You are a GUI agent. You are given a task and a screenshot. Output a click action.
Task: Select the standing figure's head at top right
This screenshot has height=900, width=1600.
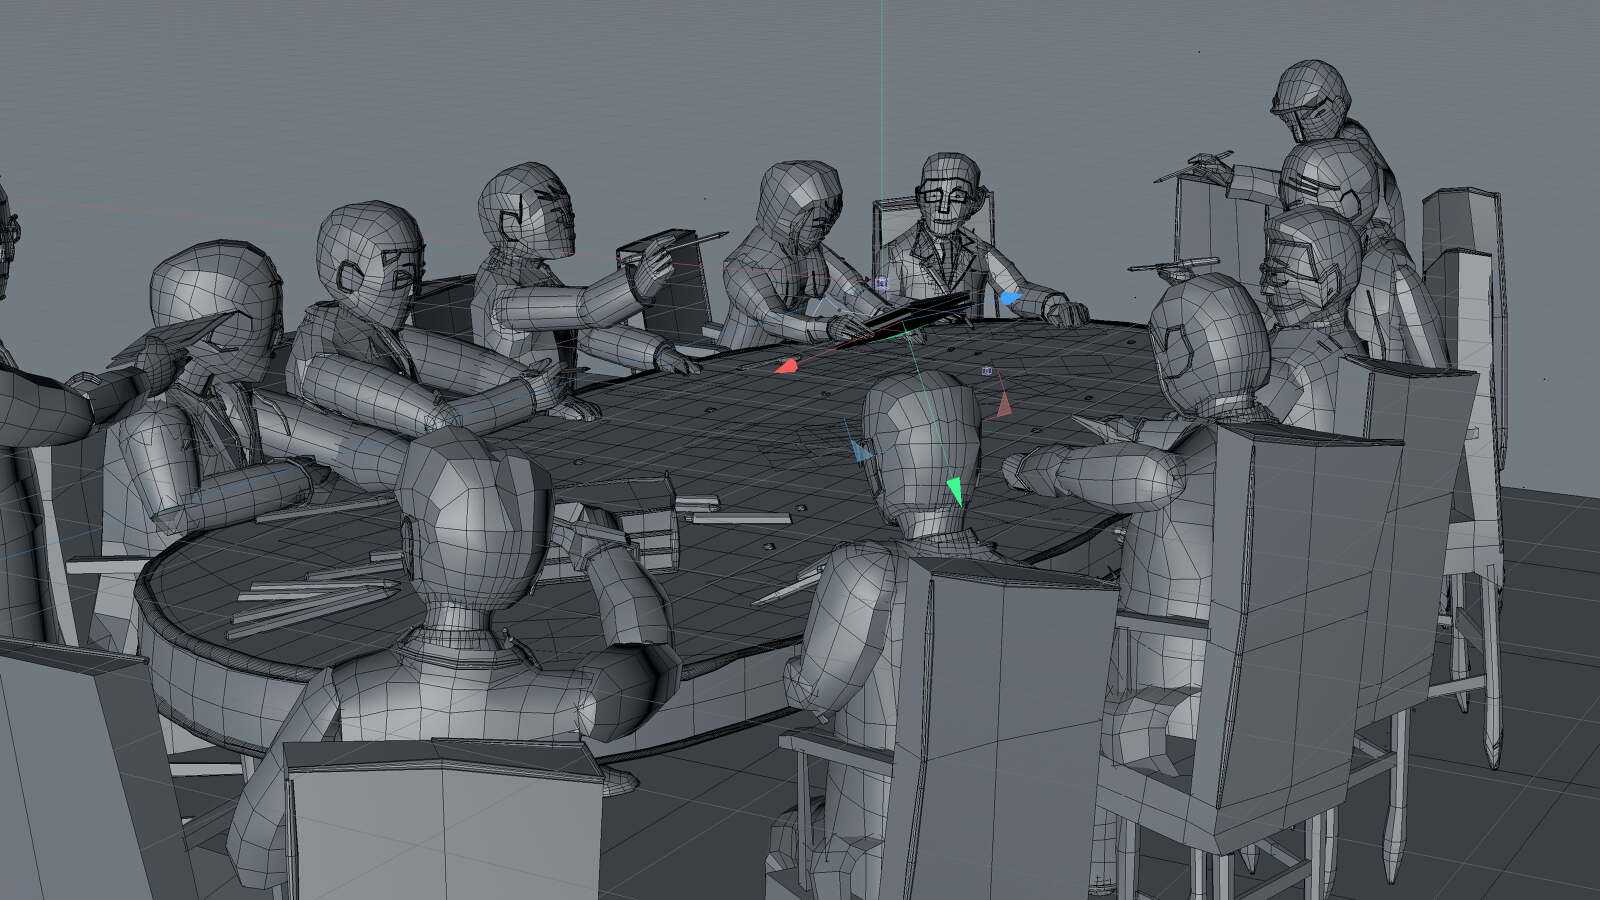(1311, 98)
